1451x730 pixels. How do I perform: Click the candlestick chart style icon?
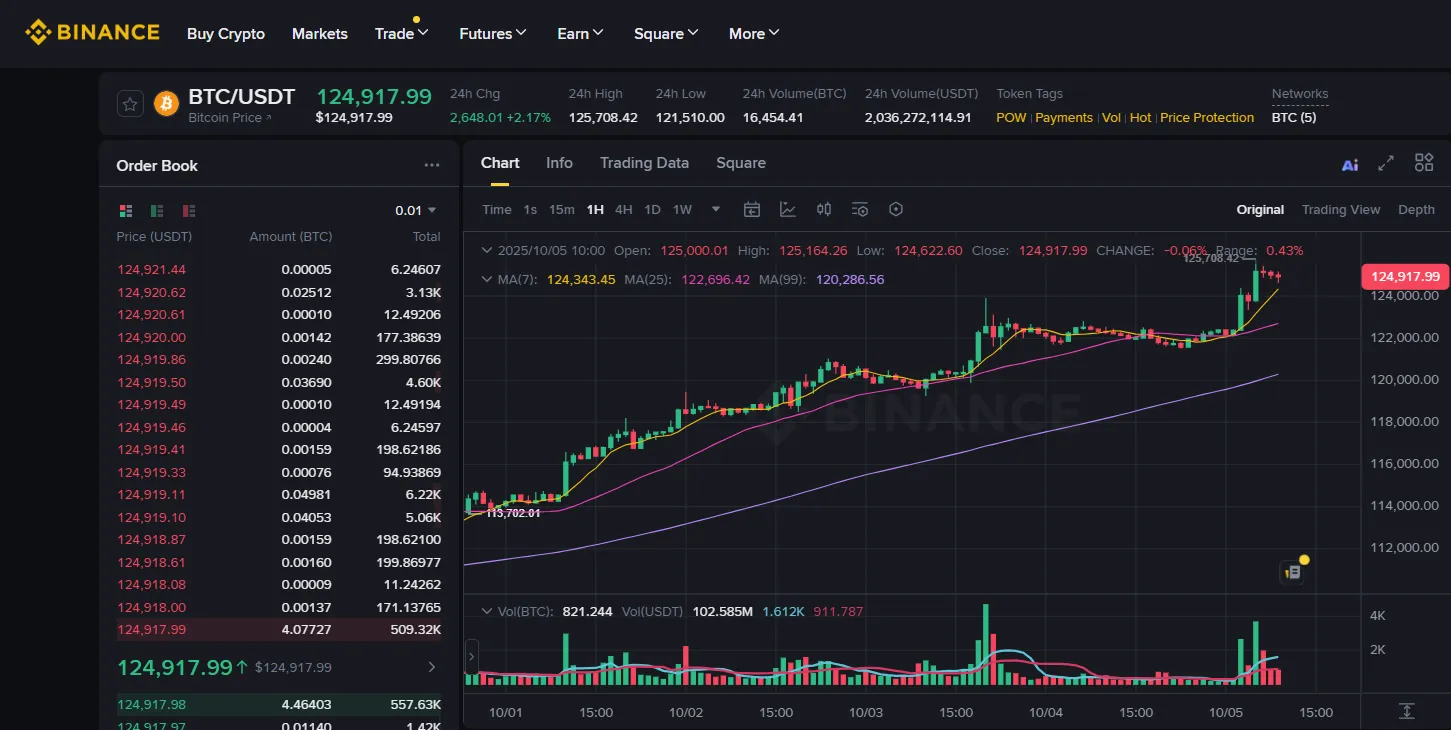(824, 209)
